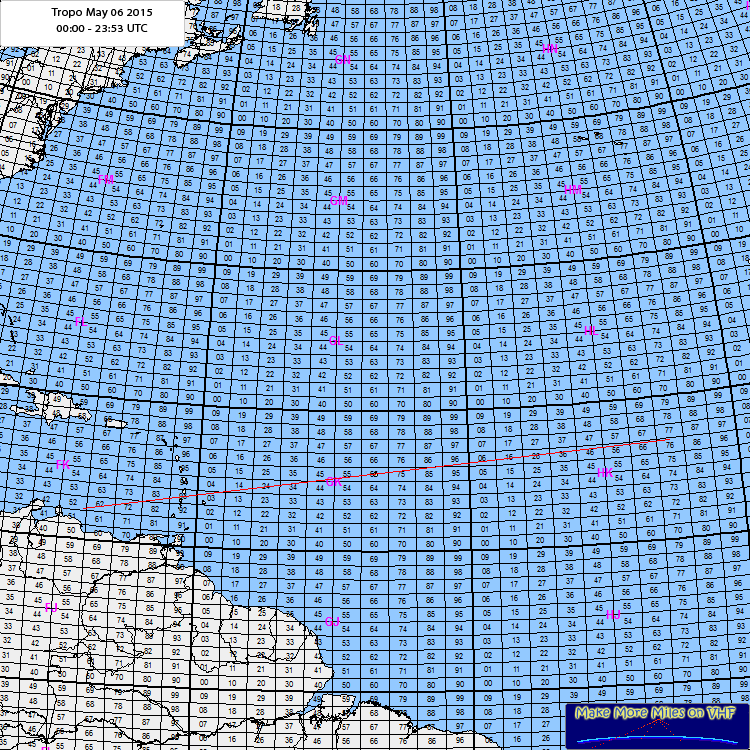
Task: Click the HJ field label
Action: click(613, 613)
